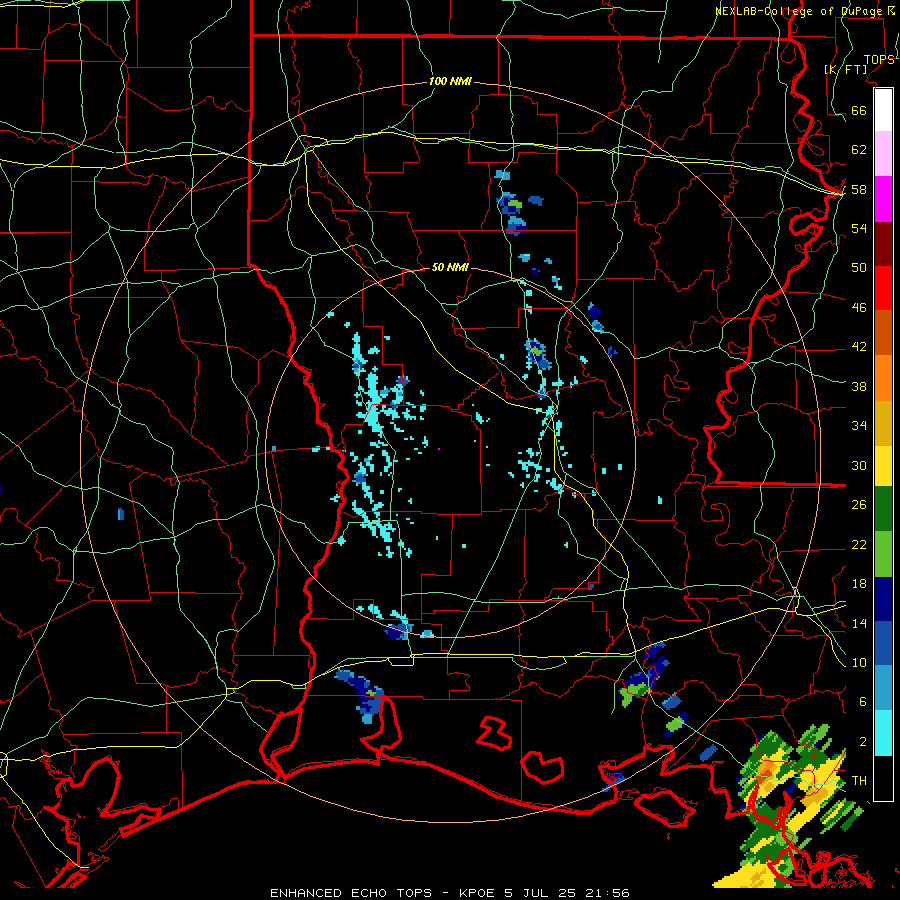The width and height of the screenshot is (900, 900).
Task: Click the 'TOPS' legend heading
Action: click(x=879, y=59)
